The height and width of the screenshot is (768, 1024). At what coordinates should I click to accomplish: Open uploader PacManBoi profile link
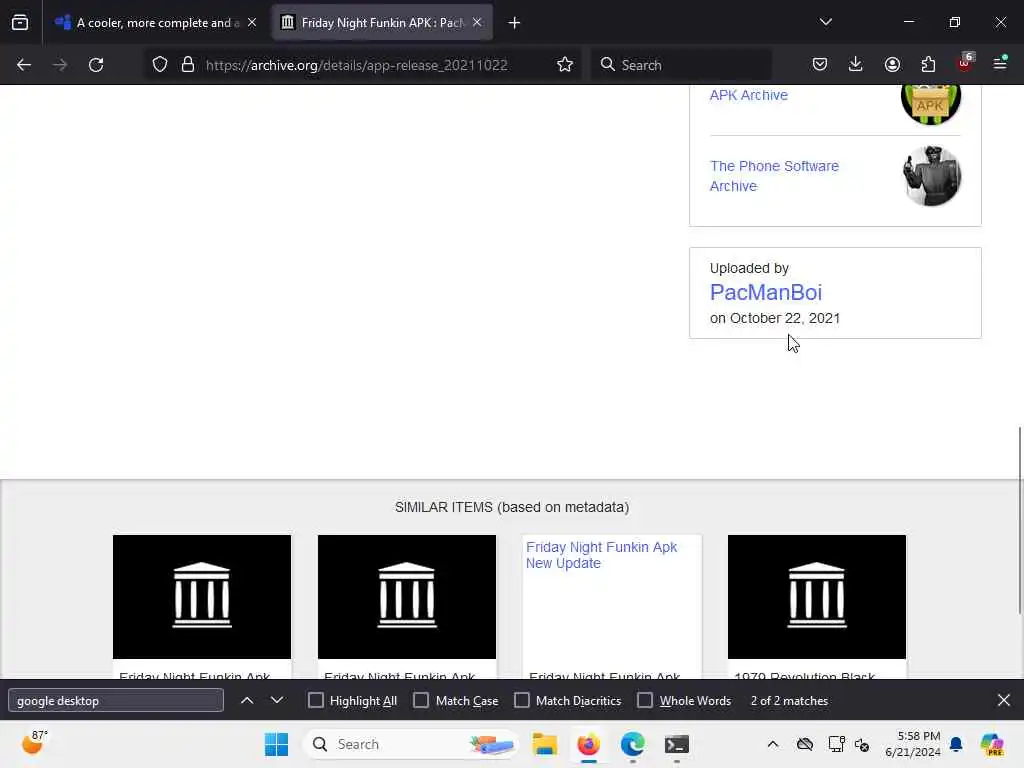765,293
